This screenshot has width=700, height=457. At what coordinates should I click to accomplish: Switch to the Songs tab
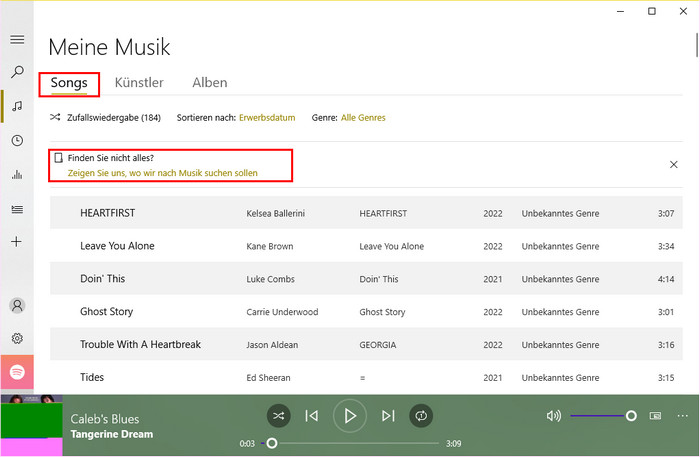[69, 83]
